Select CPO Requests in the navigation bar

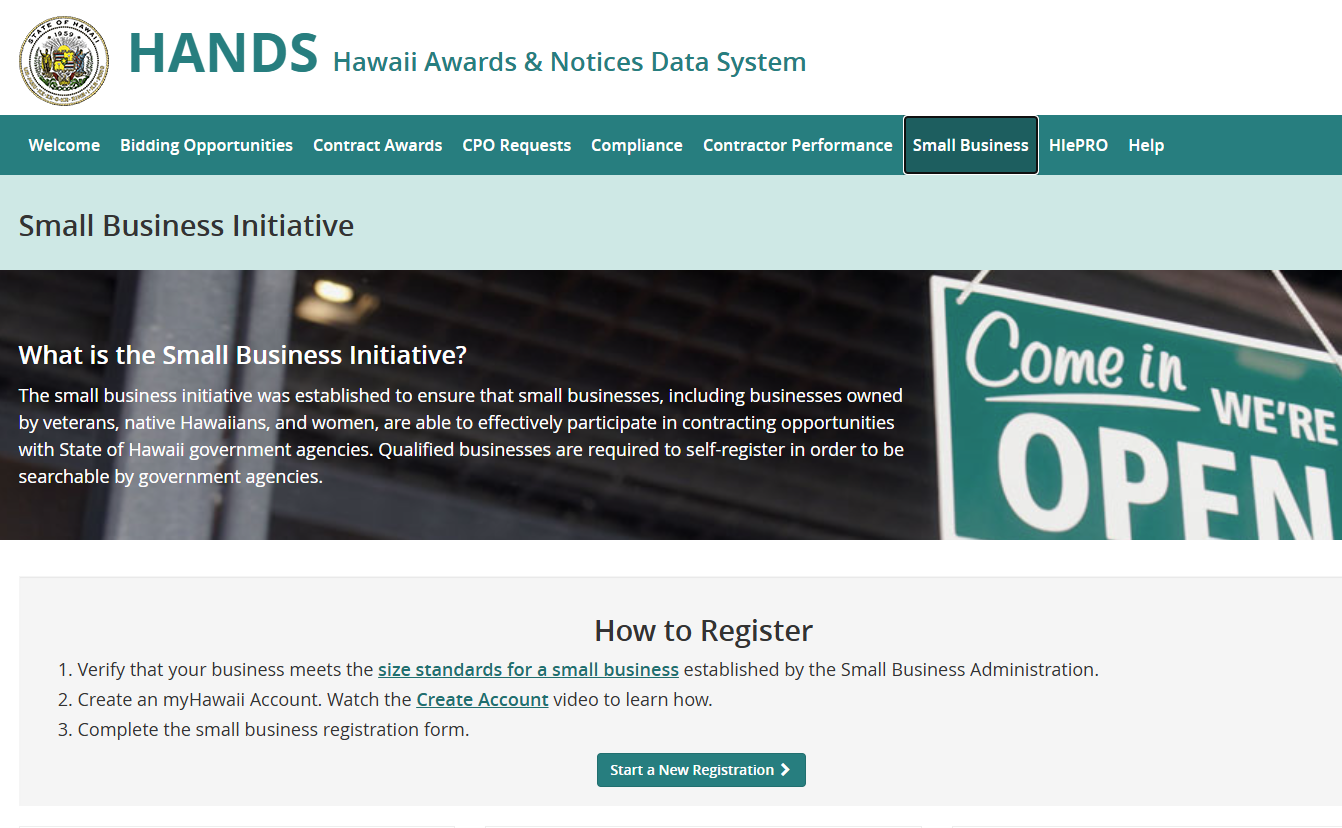pos(516,145)
